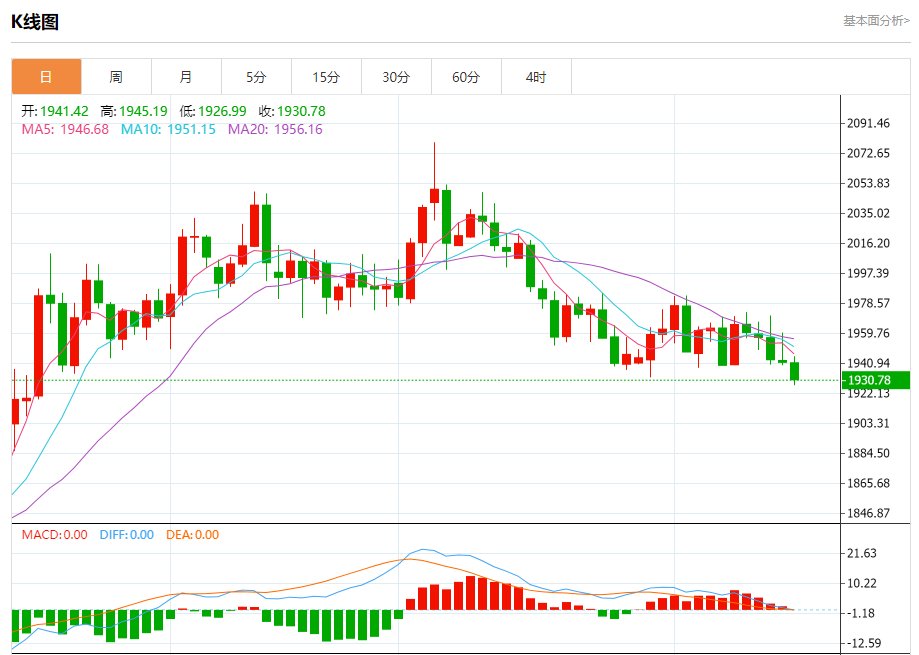The width and height of the screenshot is (919, 655).
Task: Click the 1978.57 price axis label
Action: pos(868,303)
